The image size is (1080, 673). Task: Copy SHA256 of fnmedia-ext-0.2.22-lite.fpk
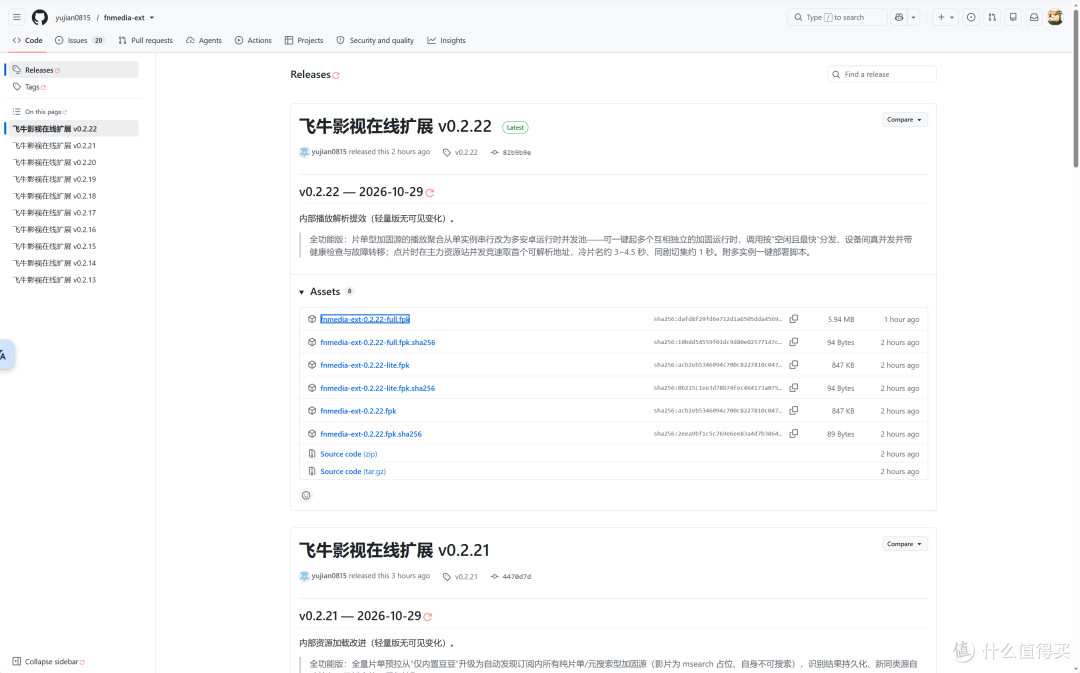[x=793, y=364]
